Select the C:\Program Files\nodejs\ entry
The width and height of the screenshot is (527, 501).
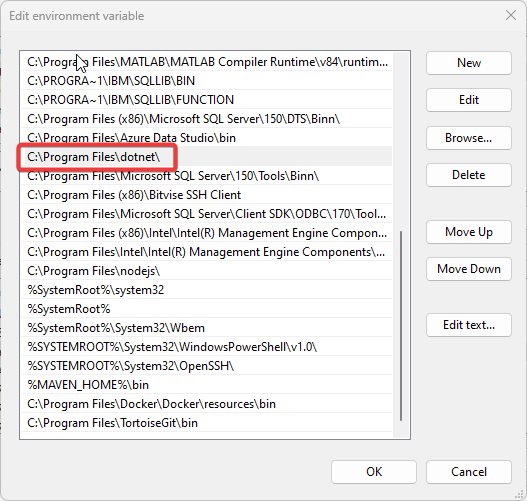(207, 271)
